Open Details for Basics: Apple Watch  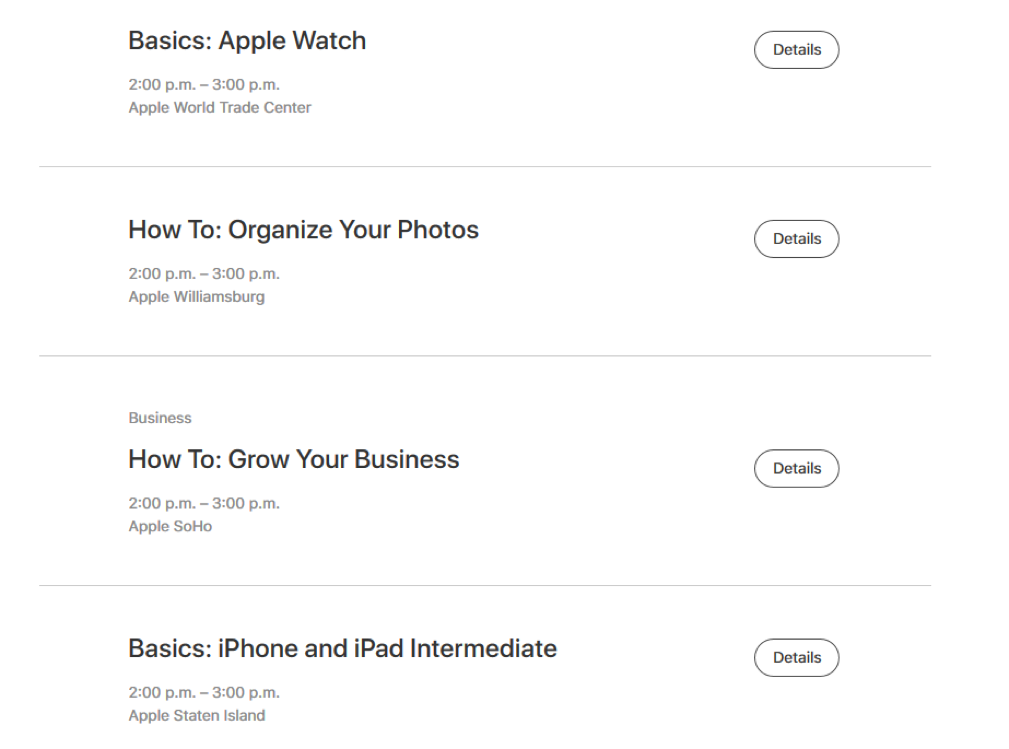pyautogui.click(x=796, y=50)
